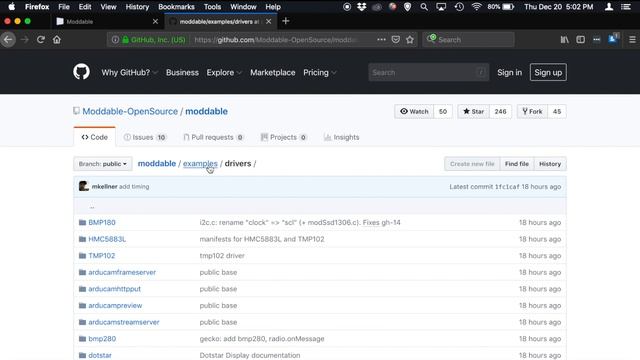Open the Dropbox menu bar icon
This screenshot has width=640, height=360.
(362, 7)
